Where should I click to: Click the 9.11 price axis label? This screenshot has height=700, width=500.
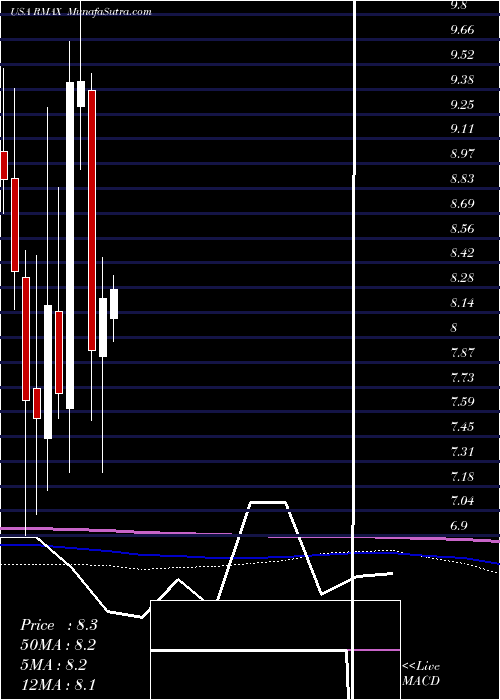(x=462, y=129)
